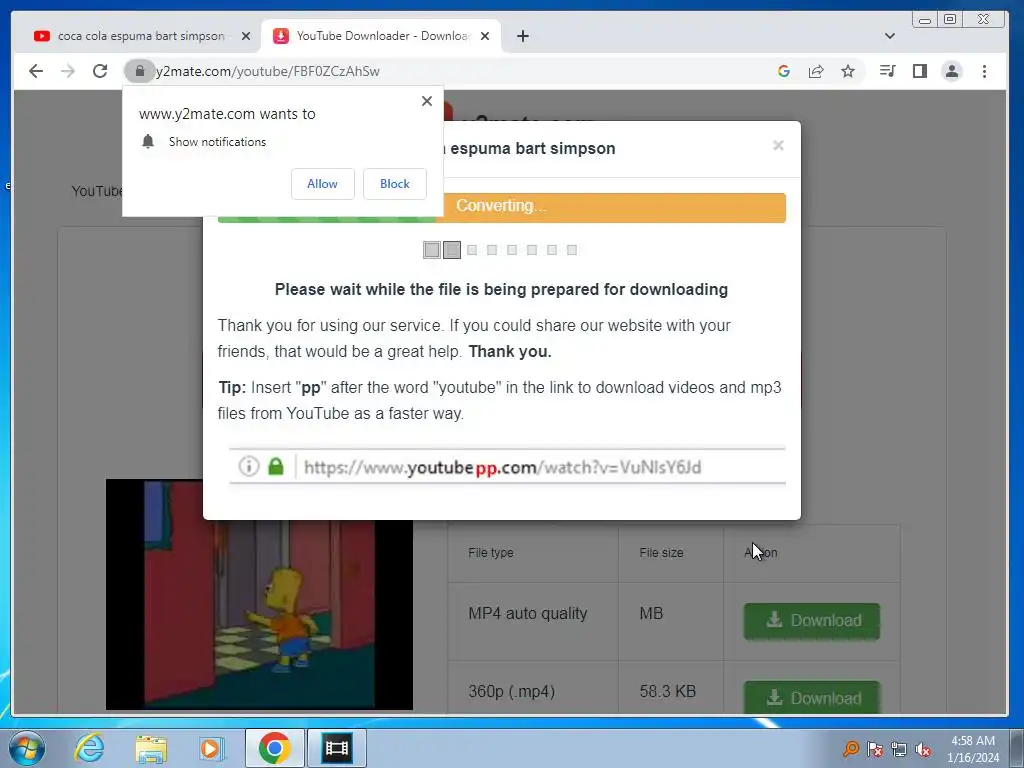The width and height of the screenshot is (1024, 768).
Task: Click the orange magnifier tray icon
Action: (851, 748)
